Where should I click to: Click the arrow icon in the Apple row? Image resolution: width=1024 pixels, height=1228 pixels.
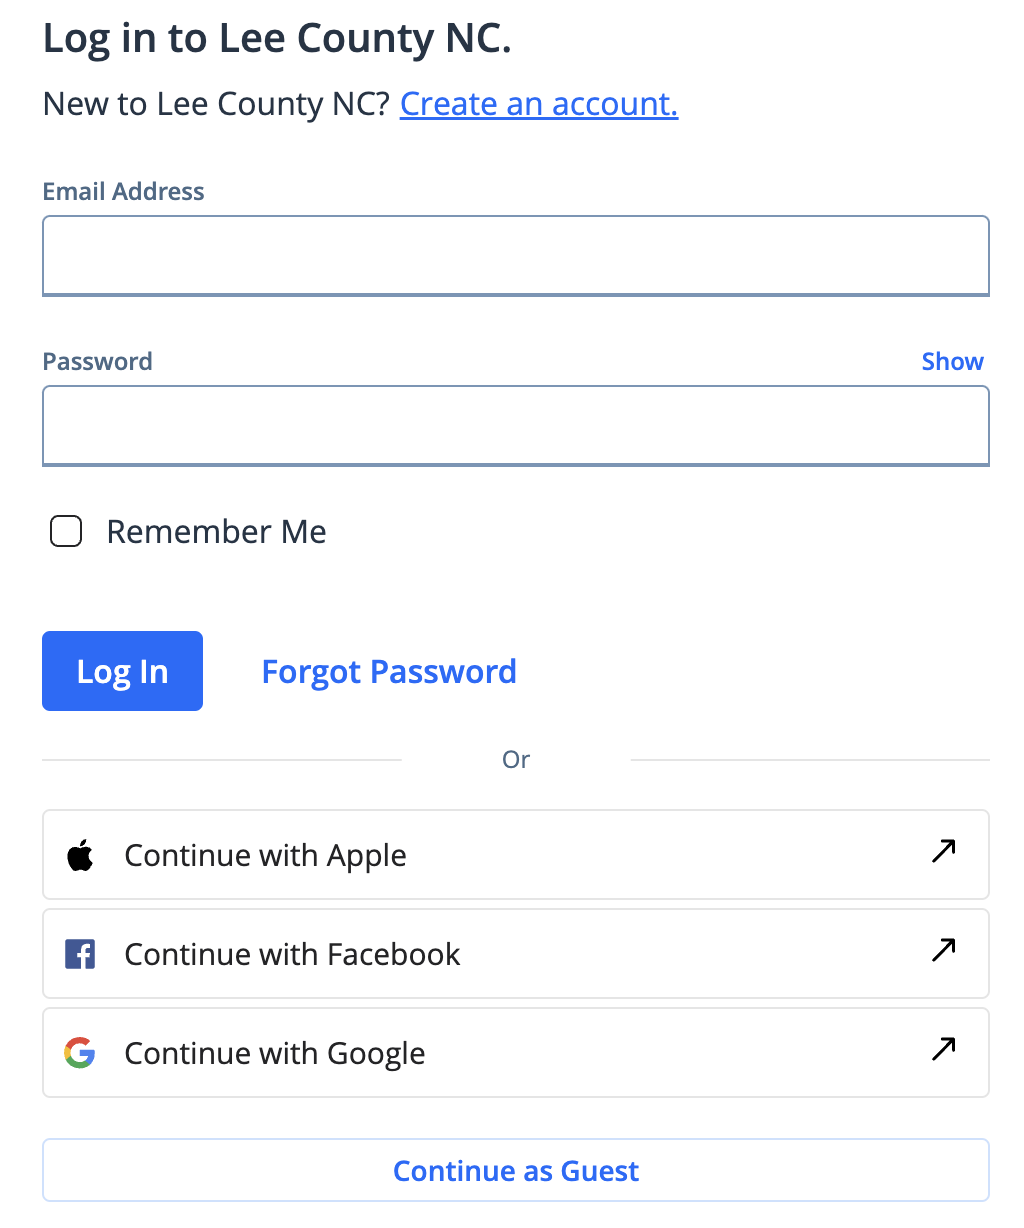pos(943,851)
